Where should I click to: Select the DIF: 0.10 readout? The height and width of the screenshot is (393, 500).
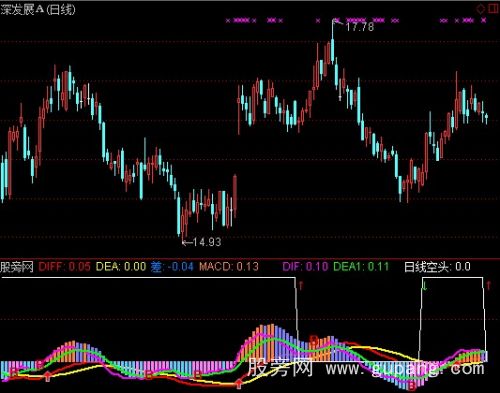pyautogui.click(x=305, y=267)
